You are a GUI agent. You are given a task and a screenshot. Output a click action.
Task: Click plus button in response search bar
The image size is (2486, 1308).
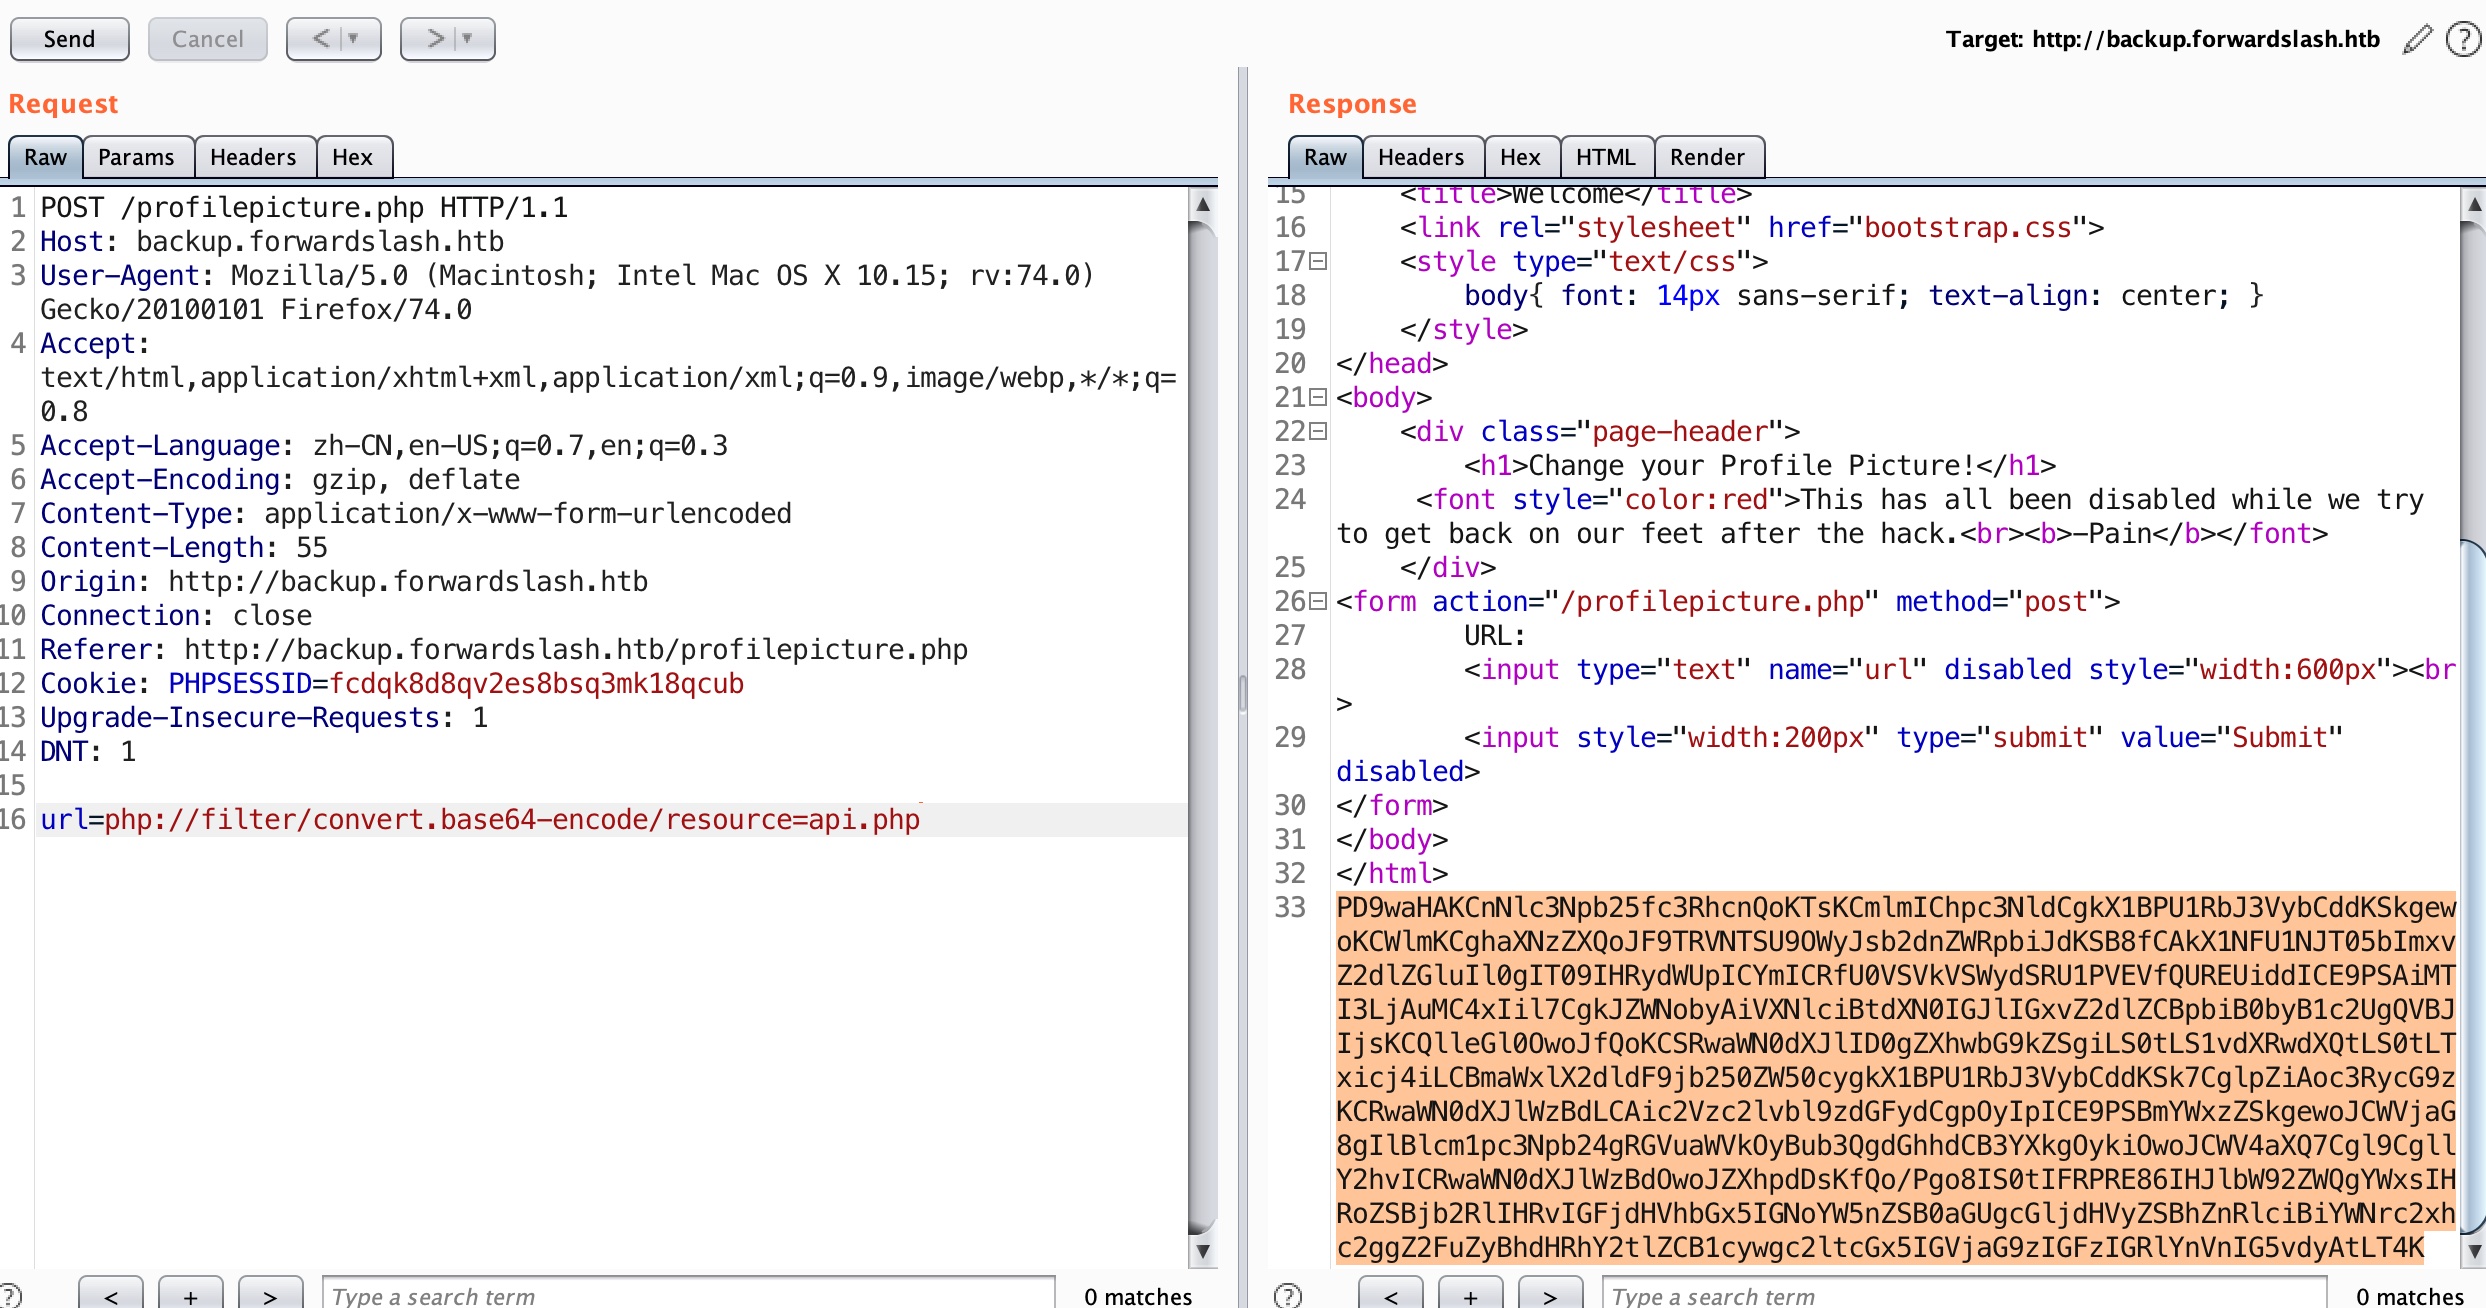click(1470, 1295)
